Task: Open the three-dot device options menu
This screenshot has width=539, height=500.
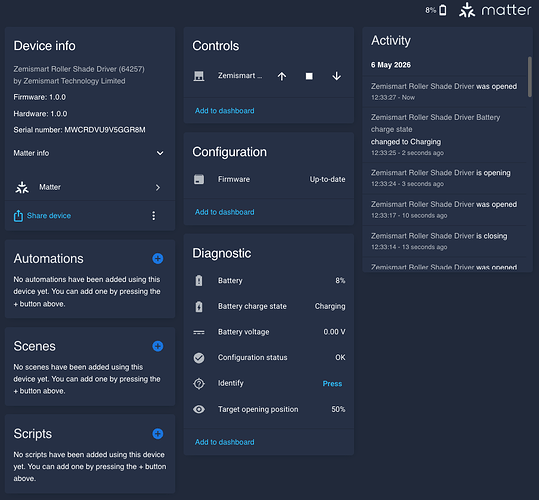Action: point(154,215)
